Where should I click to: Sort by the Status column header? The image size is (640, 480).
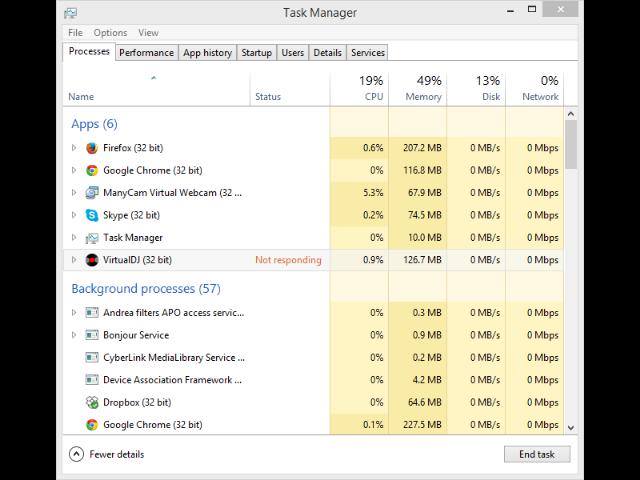point(290,89)
